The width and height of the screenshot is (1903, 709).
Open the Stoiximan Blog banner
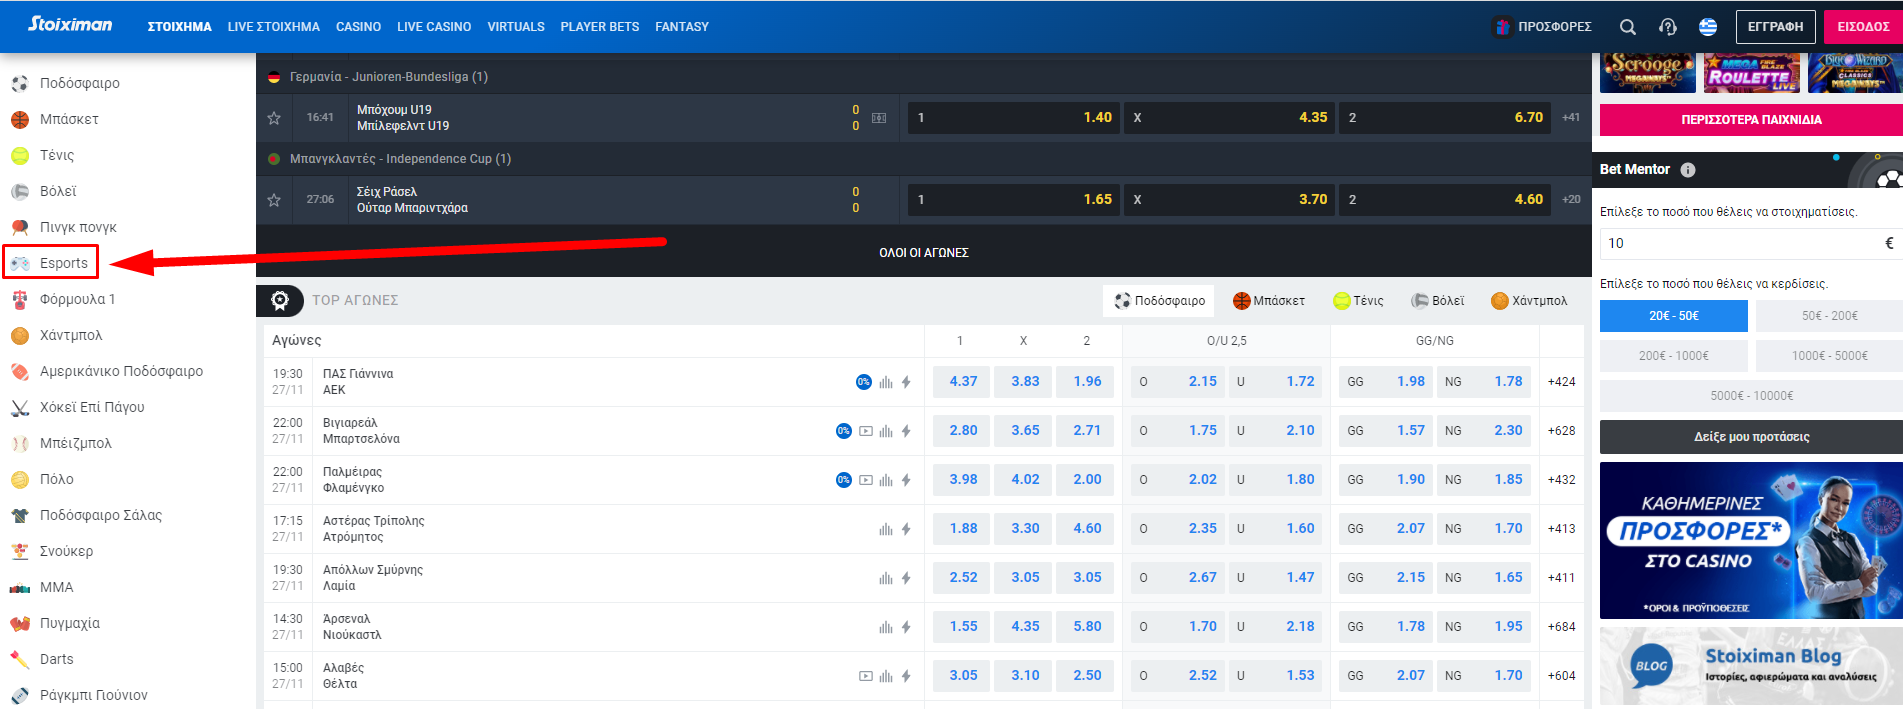pos(1752,666)
